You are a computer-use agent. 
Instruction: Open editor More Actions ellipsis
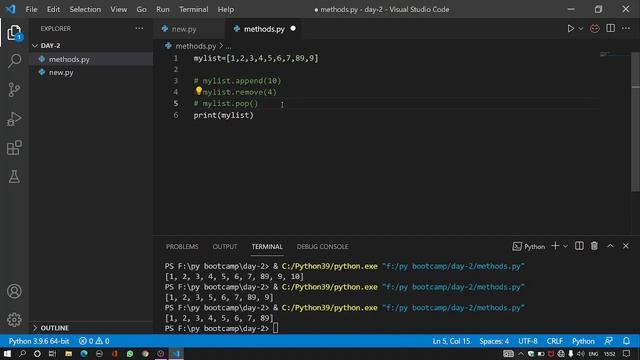point(626,28)
